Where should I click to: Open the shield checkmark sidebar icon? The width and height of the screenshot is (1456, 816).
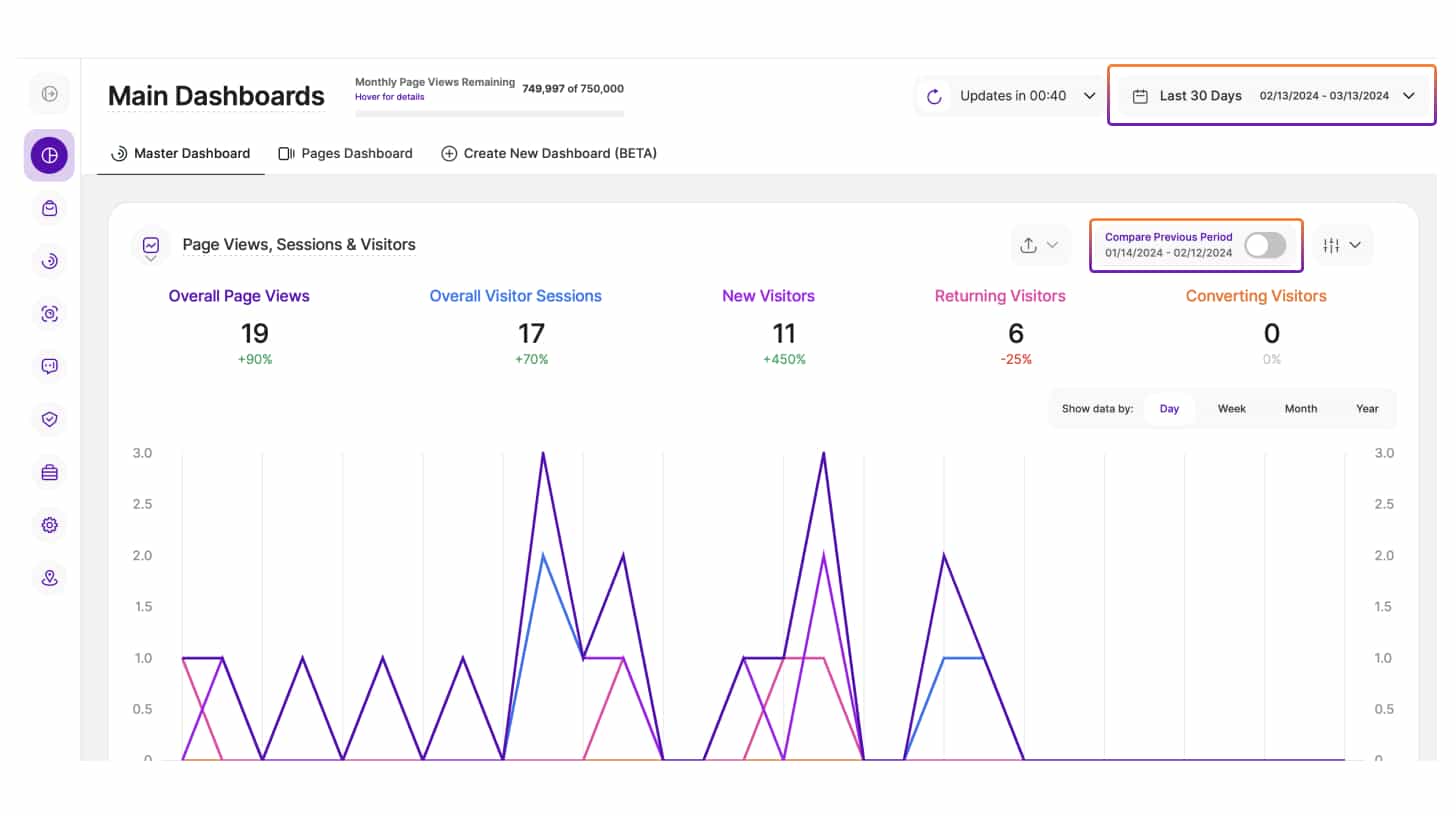(x=49, y=419)
